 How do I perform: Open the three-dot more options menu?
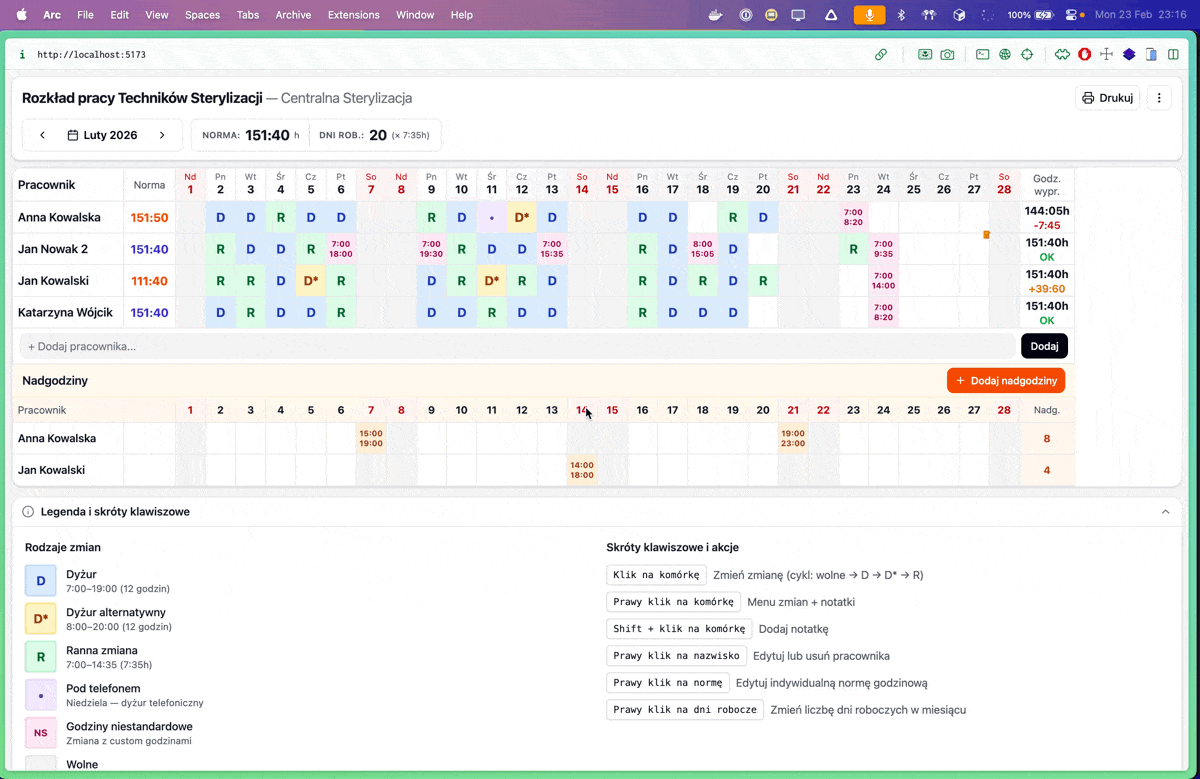(x=1159, y=98)
